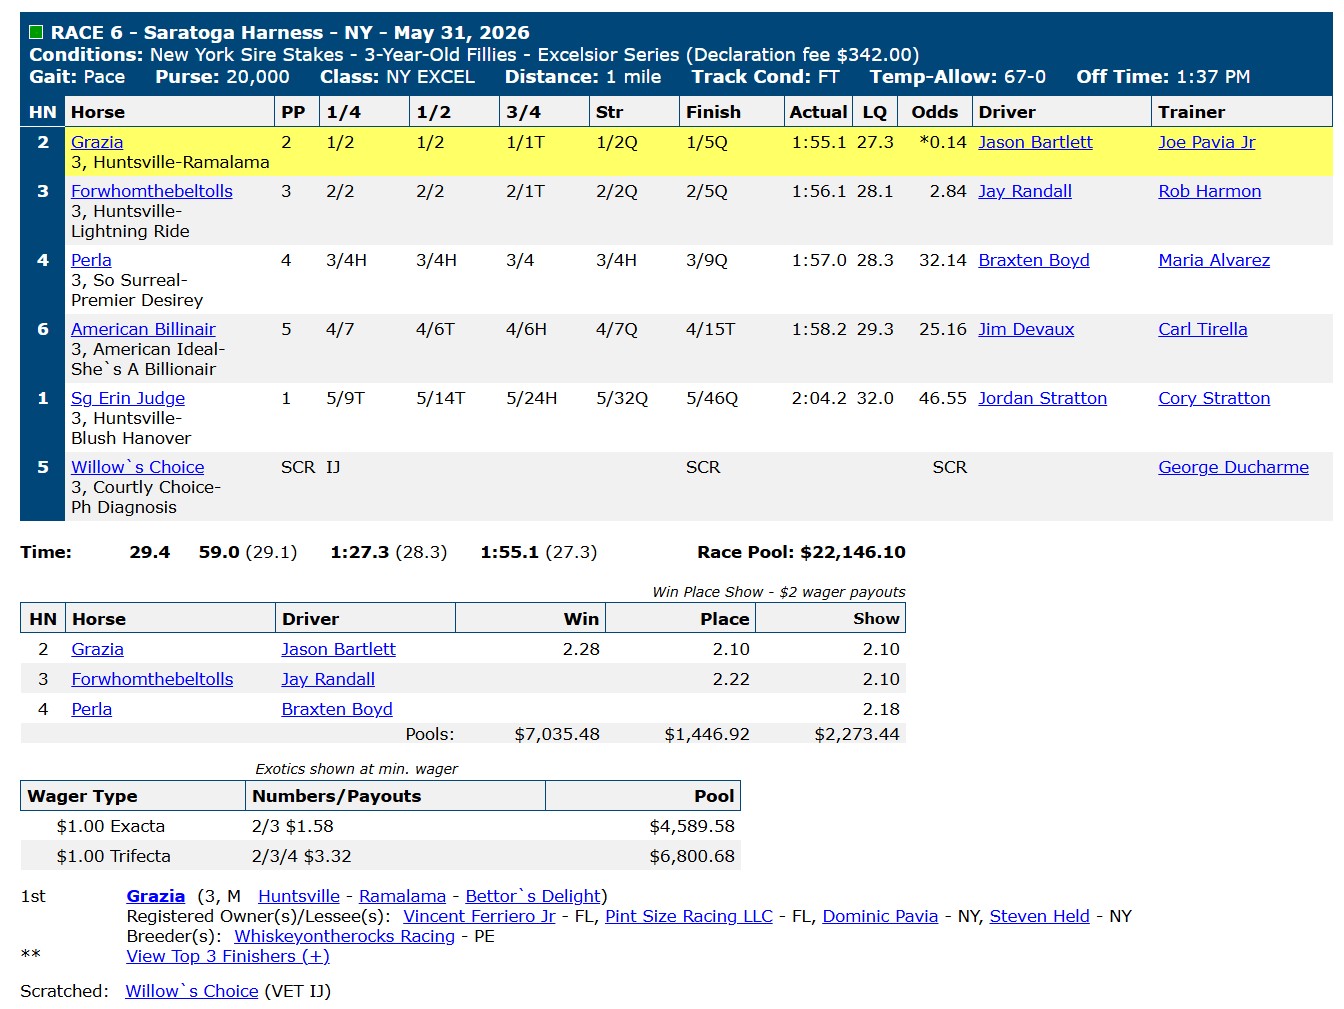This screenshot has height=1009, width=1344.
Task: Select the 2.28 win payout for Grazia
Action: [x=581, y=649]
